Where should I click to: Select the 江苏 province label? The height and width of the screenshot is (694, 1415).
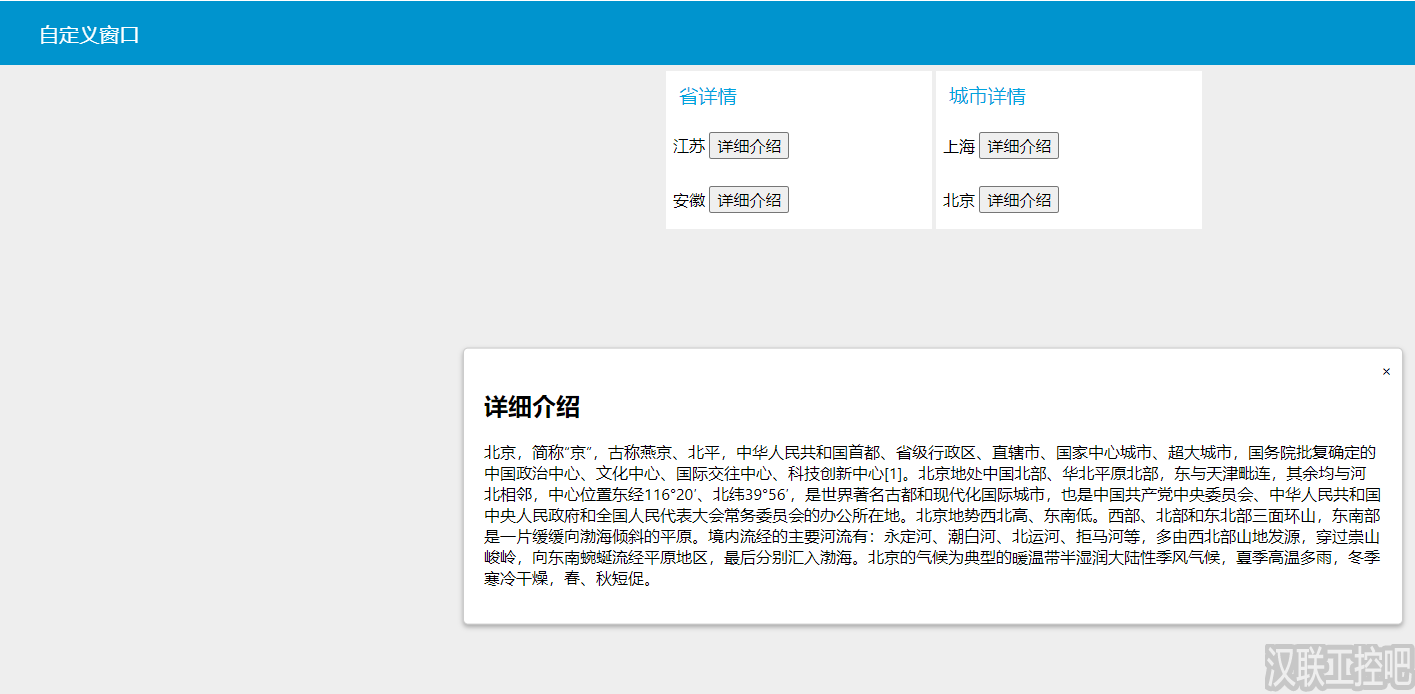click(687, 145)
